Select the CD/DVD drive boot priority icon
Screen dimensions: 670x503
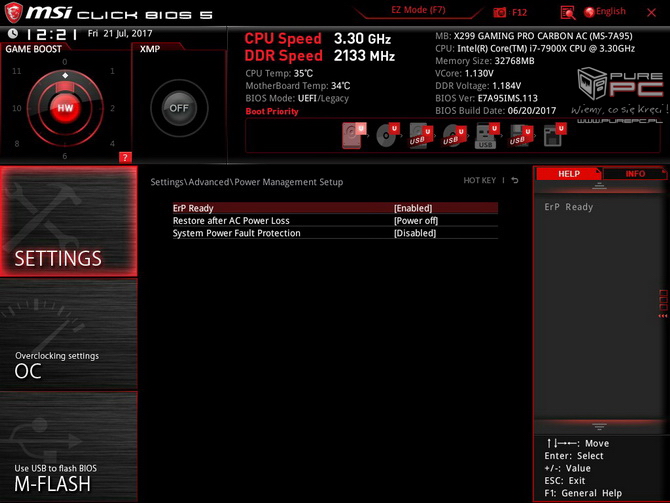[387, 135]
